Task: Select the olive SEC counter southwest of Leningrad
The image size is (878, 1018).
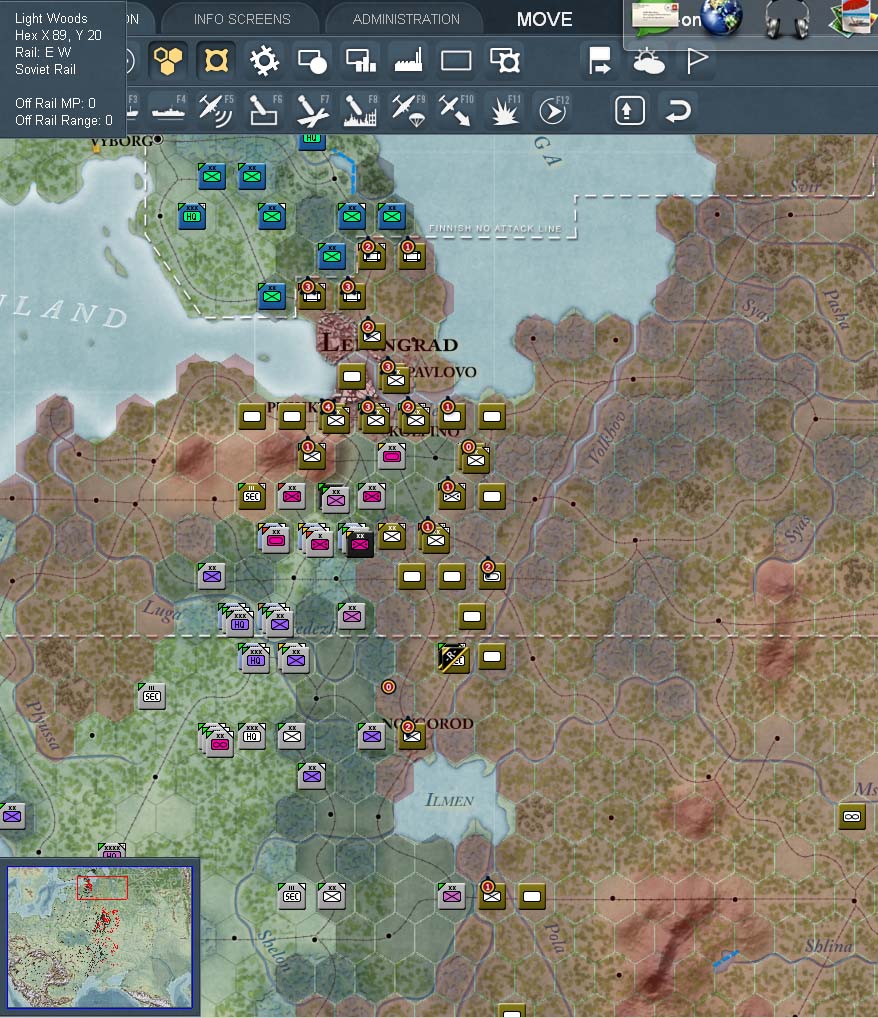Action: [x=252, y=496]
